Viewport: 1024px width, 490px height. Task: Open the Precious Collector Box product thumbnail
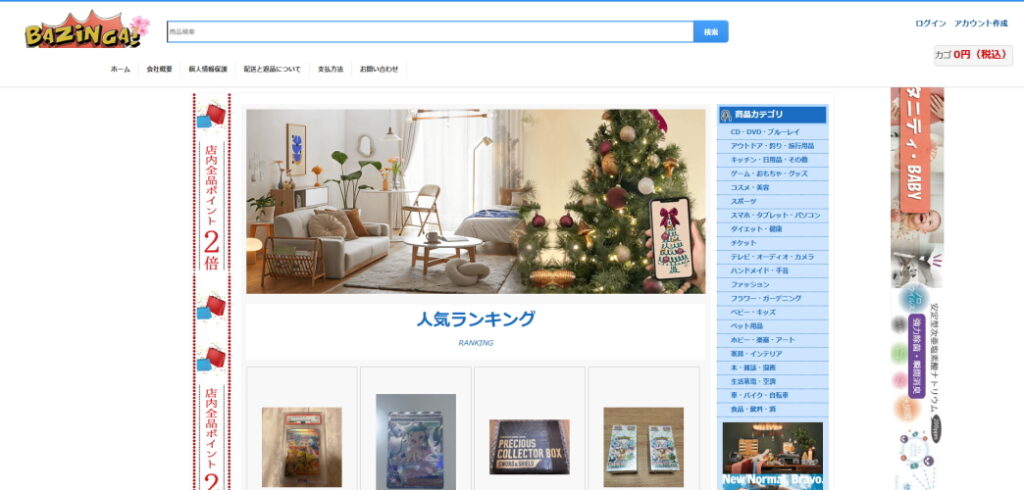[529, 446]
